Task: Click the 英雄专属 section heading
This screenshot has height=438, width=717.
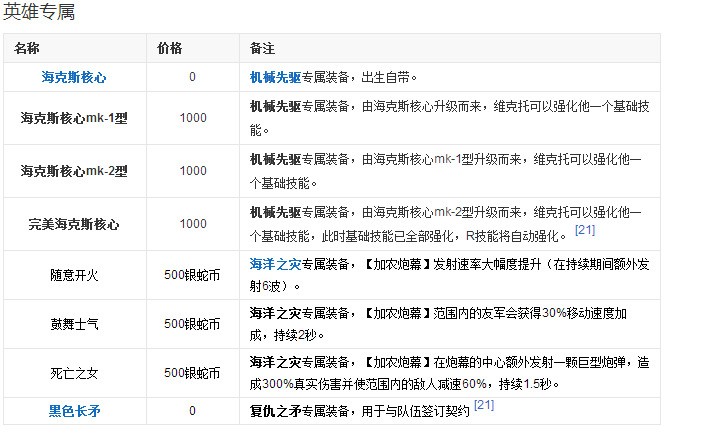Action: pyautogui.click(x=39, y=12)
